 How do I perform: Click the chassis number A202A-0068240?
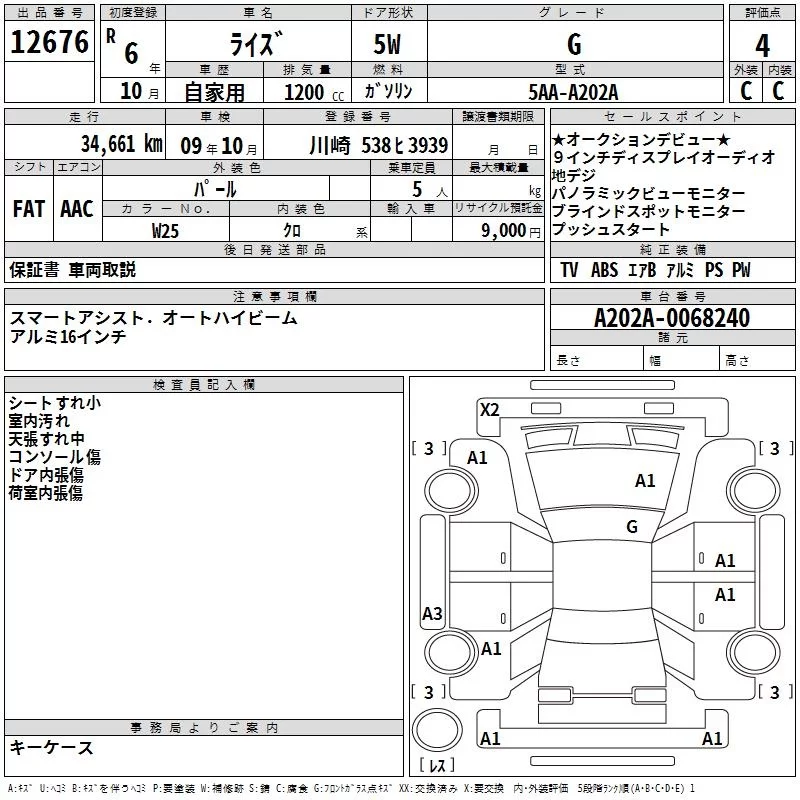point(672,318)
